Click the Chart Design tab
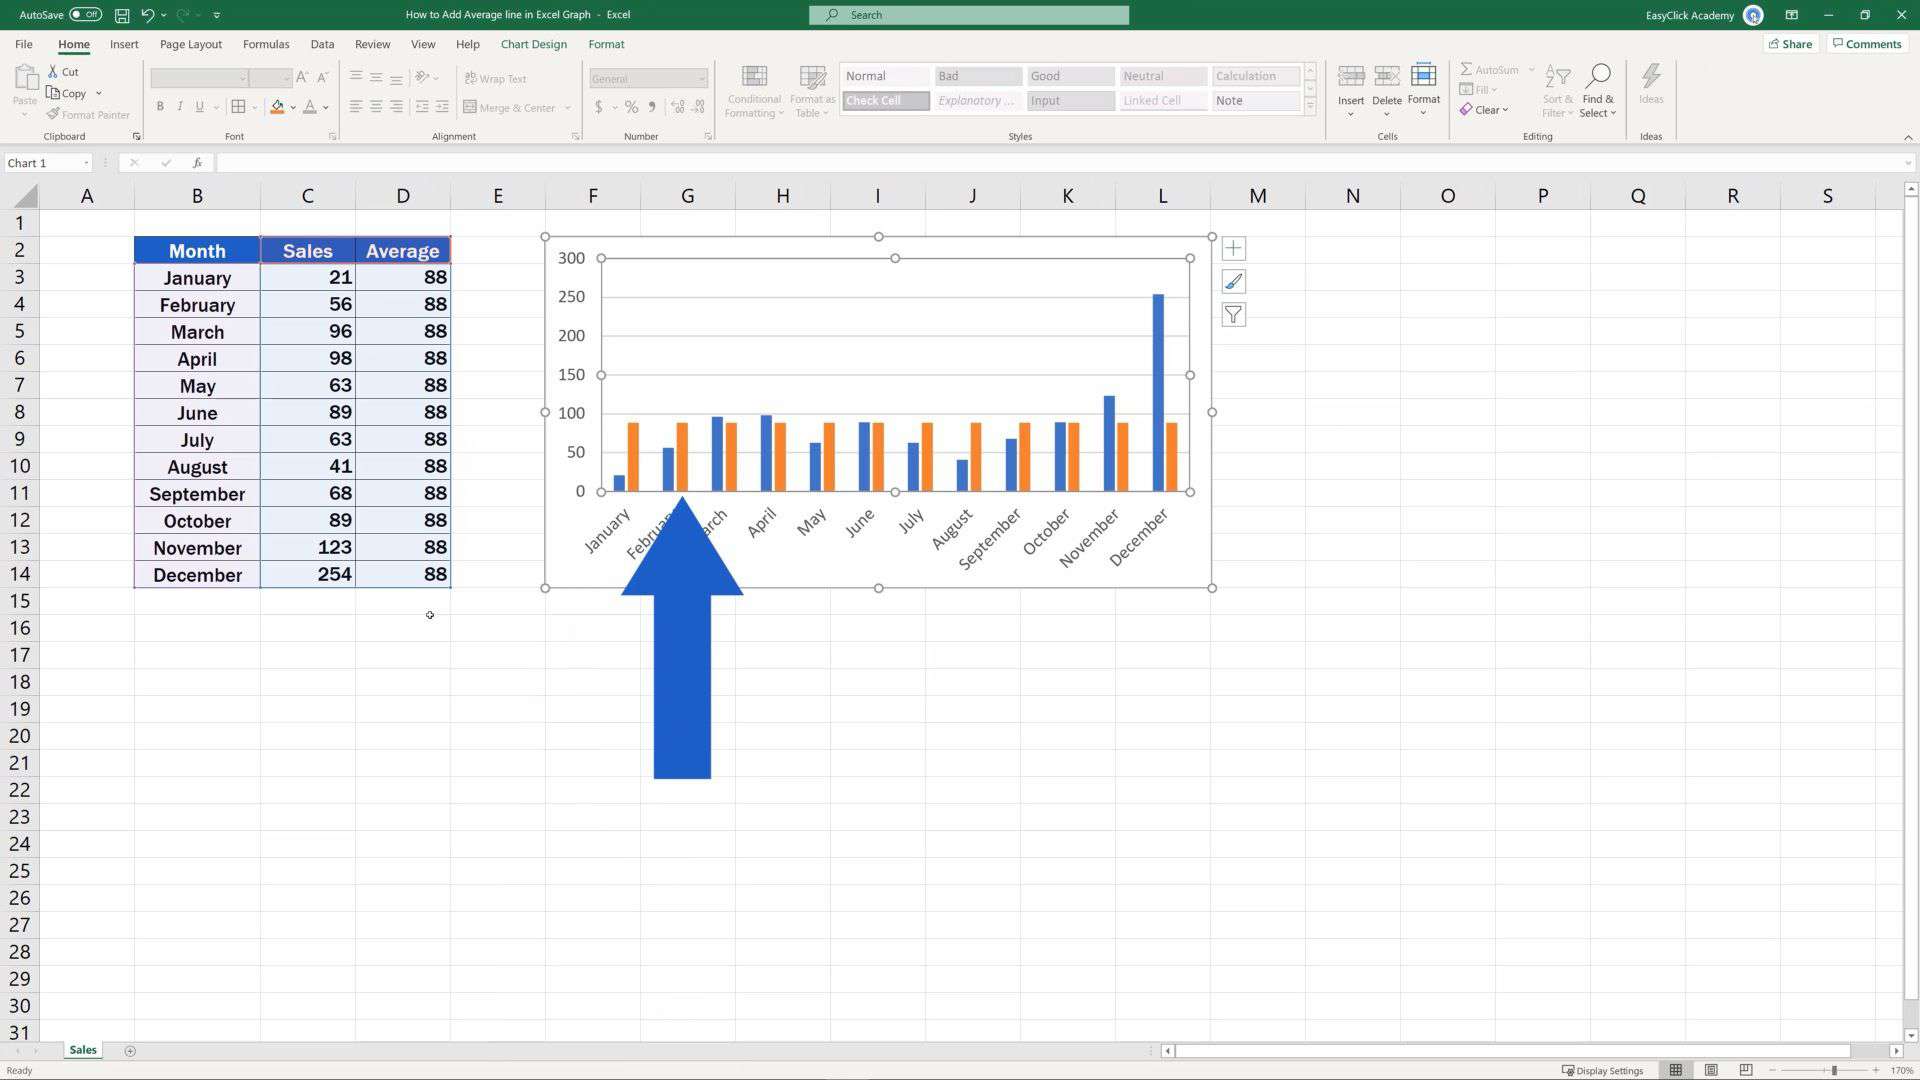Screen dimensions: 1920x1080 click(x=533, y=44)
